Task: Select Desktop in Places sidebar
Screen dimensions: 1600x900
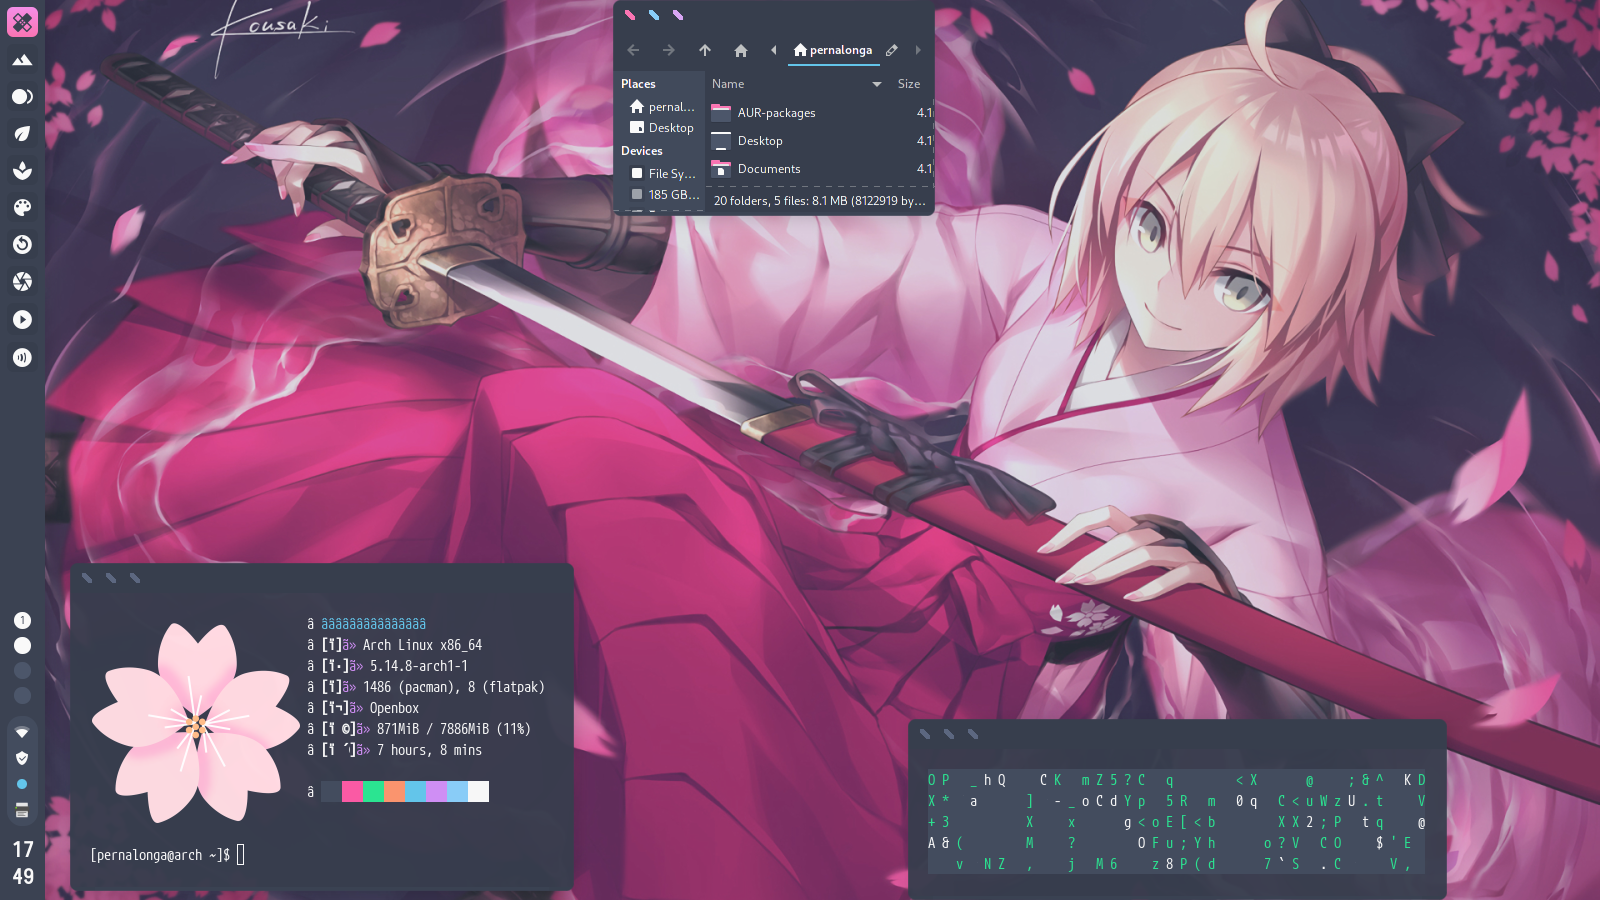Action: 661,128
